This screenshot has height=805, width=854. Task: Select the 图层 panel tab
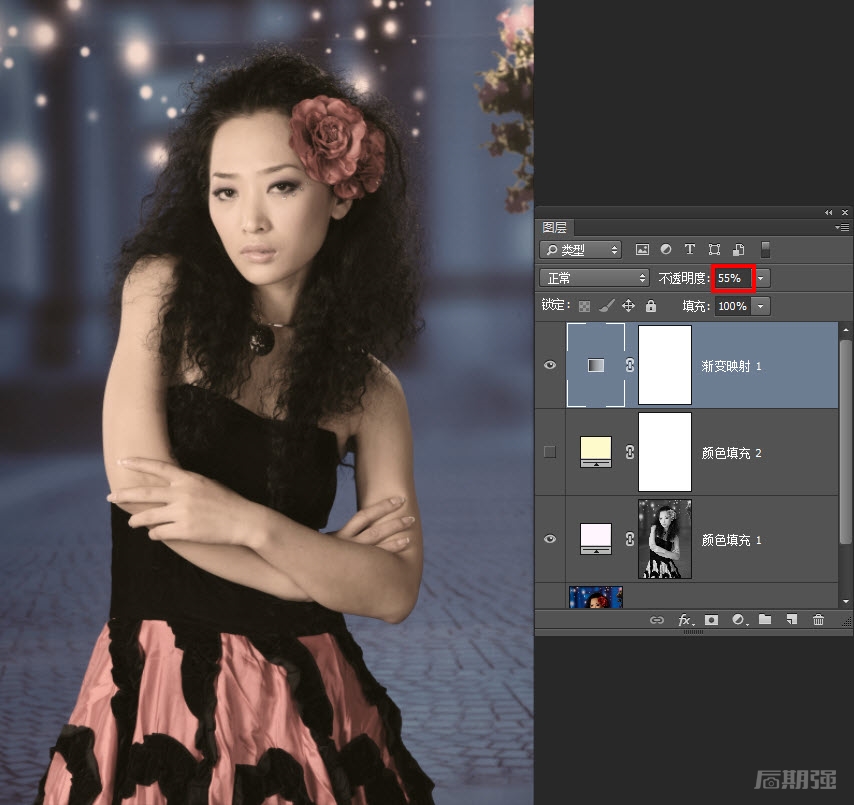(555, 228)
